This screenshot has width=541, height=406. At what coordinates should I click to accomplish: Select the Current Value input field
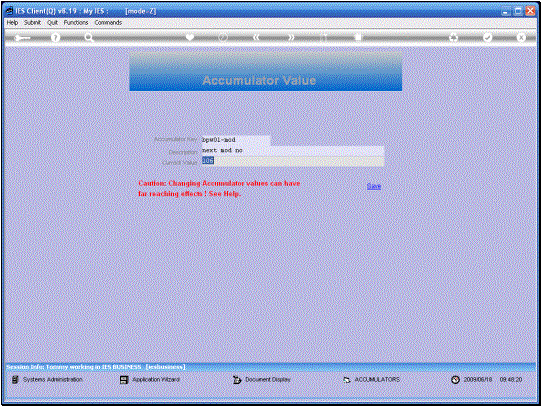click(x=293, y=161)
